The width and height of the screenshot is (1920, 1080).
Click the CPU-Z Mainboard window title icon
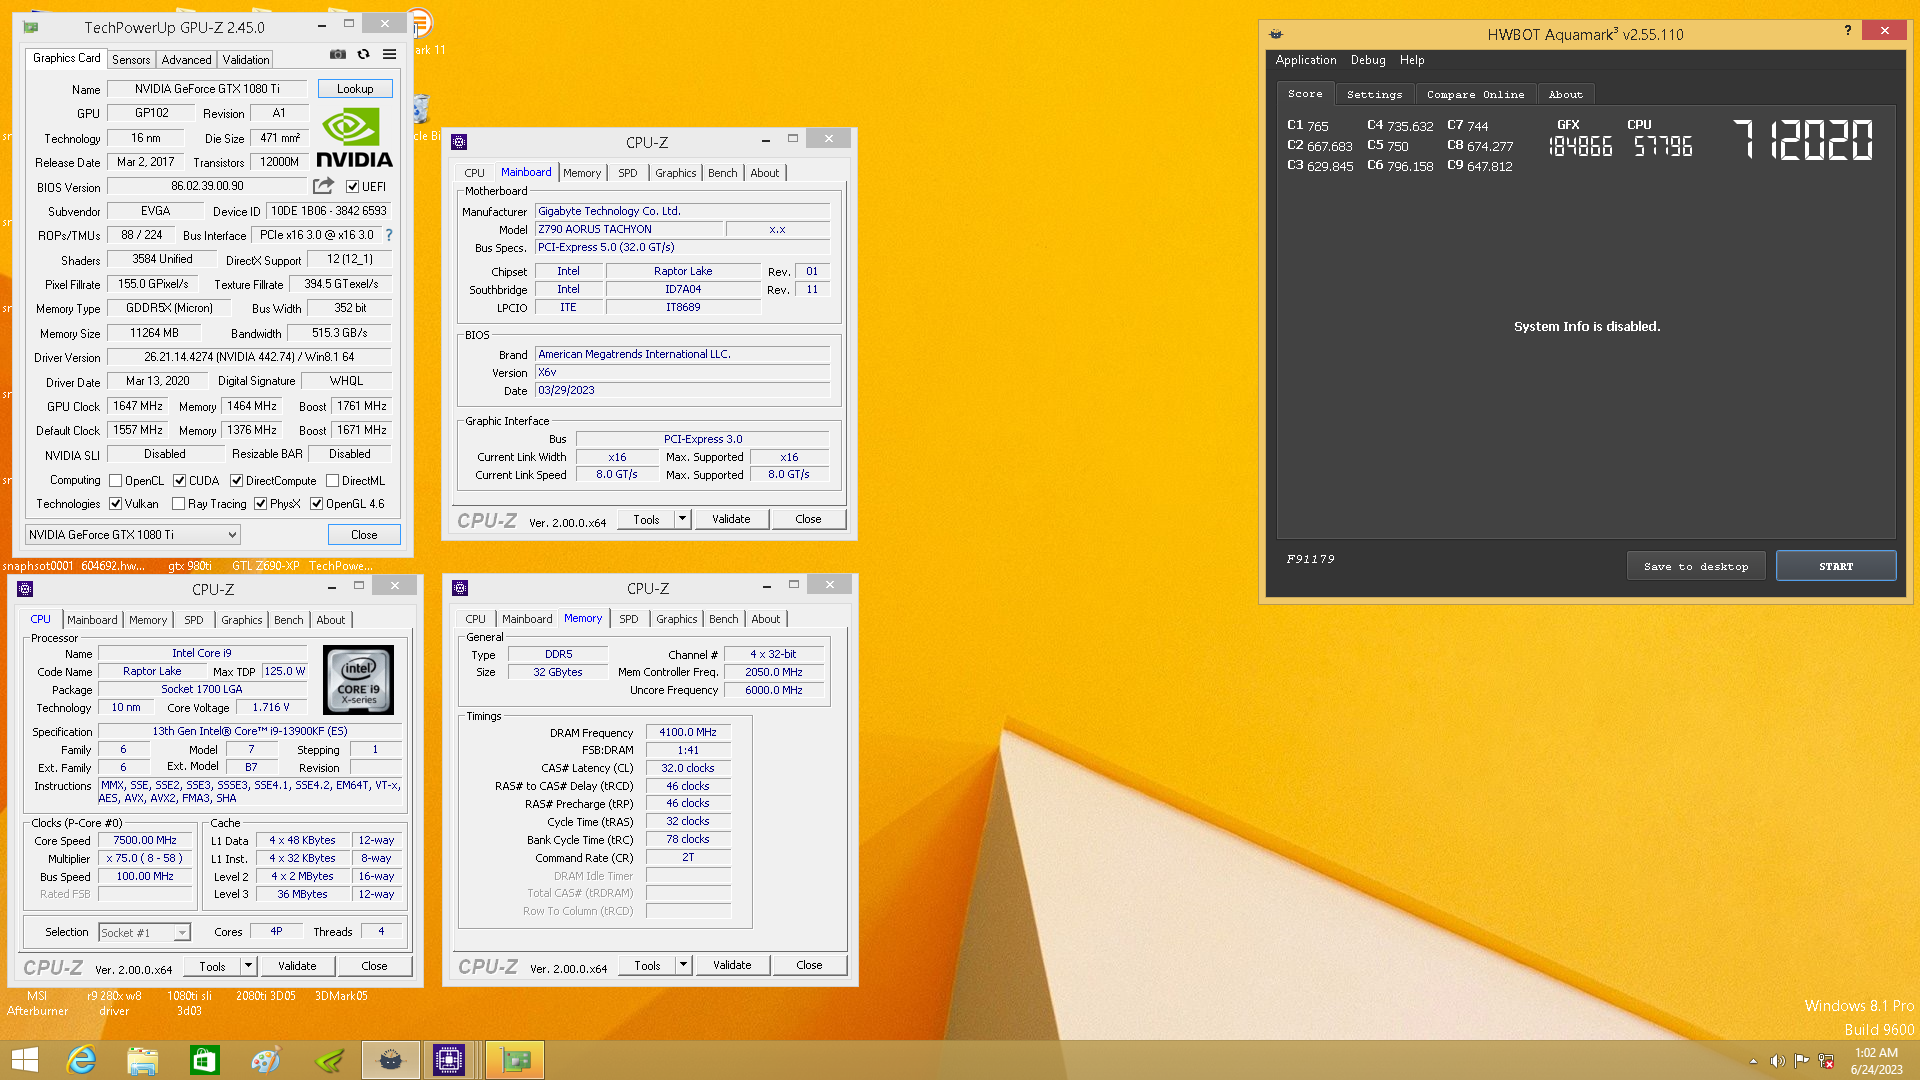pyautogui.click(x=459, y=142)
